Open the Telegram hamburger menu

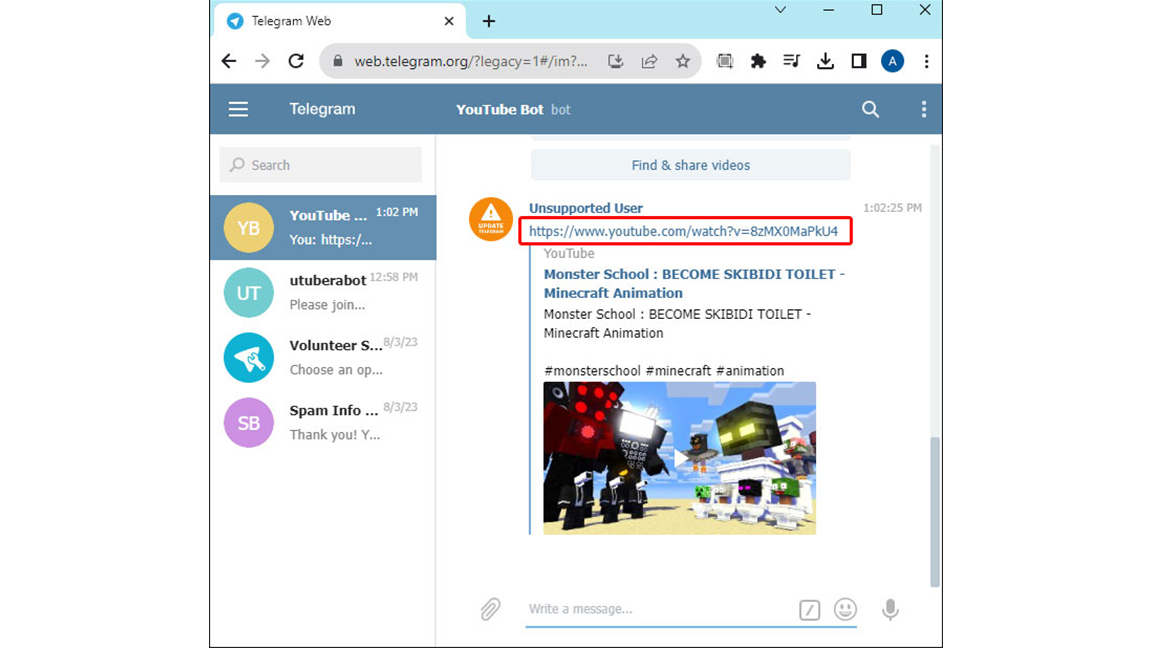238,109
